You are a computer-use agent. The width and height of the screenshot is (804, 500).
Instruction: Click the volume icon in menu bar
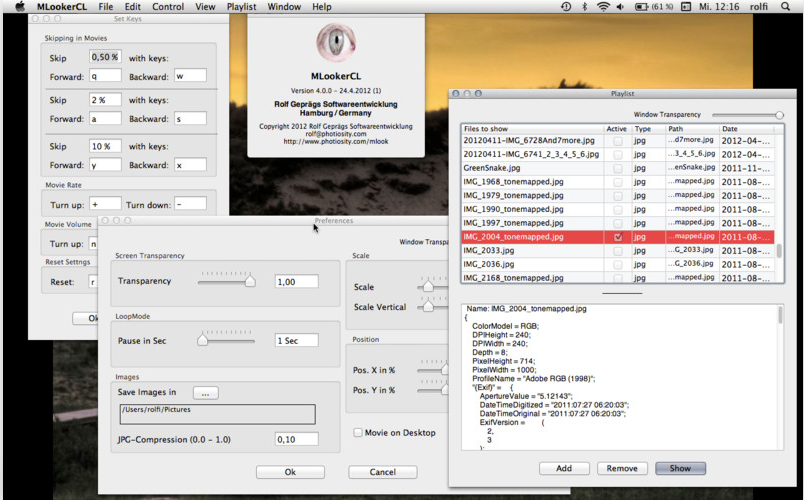point(620,7)
